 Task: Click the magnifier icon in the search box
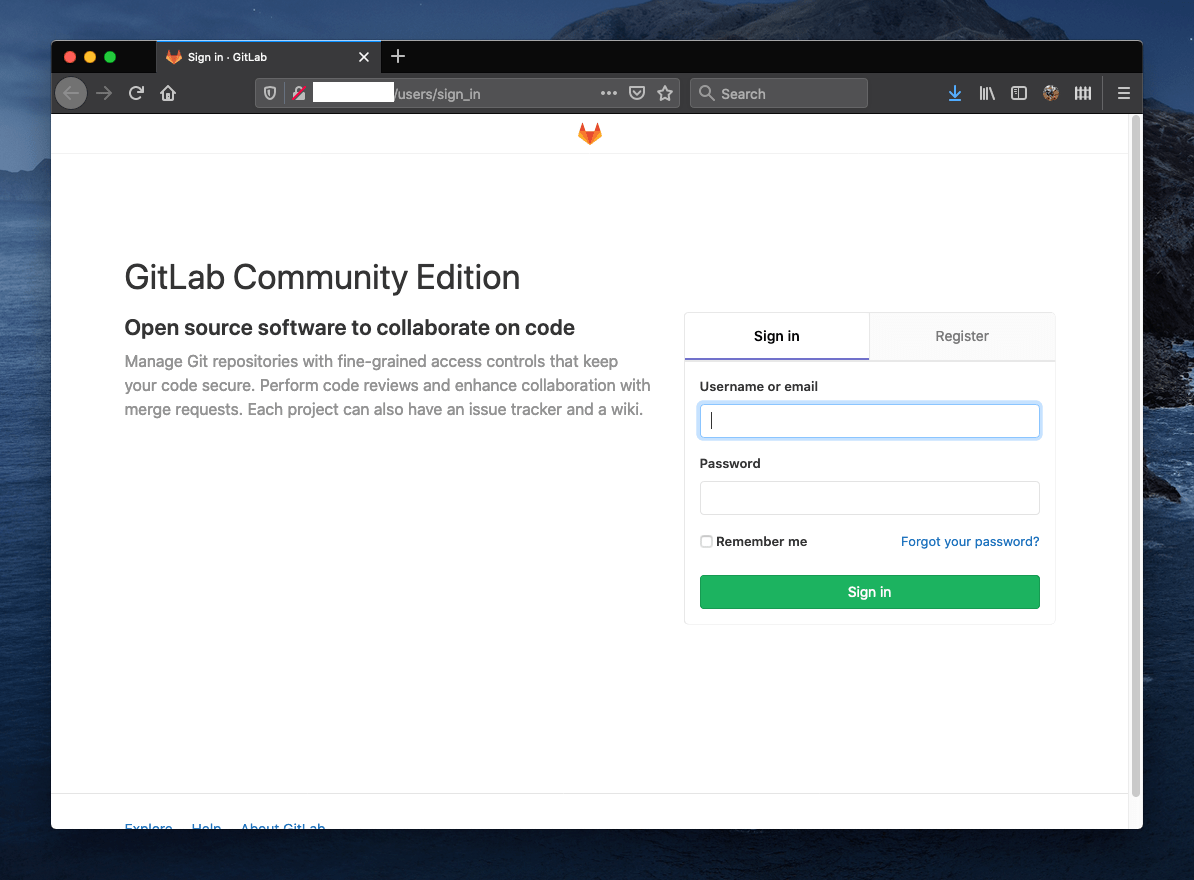[x=707, y=94]
